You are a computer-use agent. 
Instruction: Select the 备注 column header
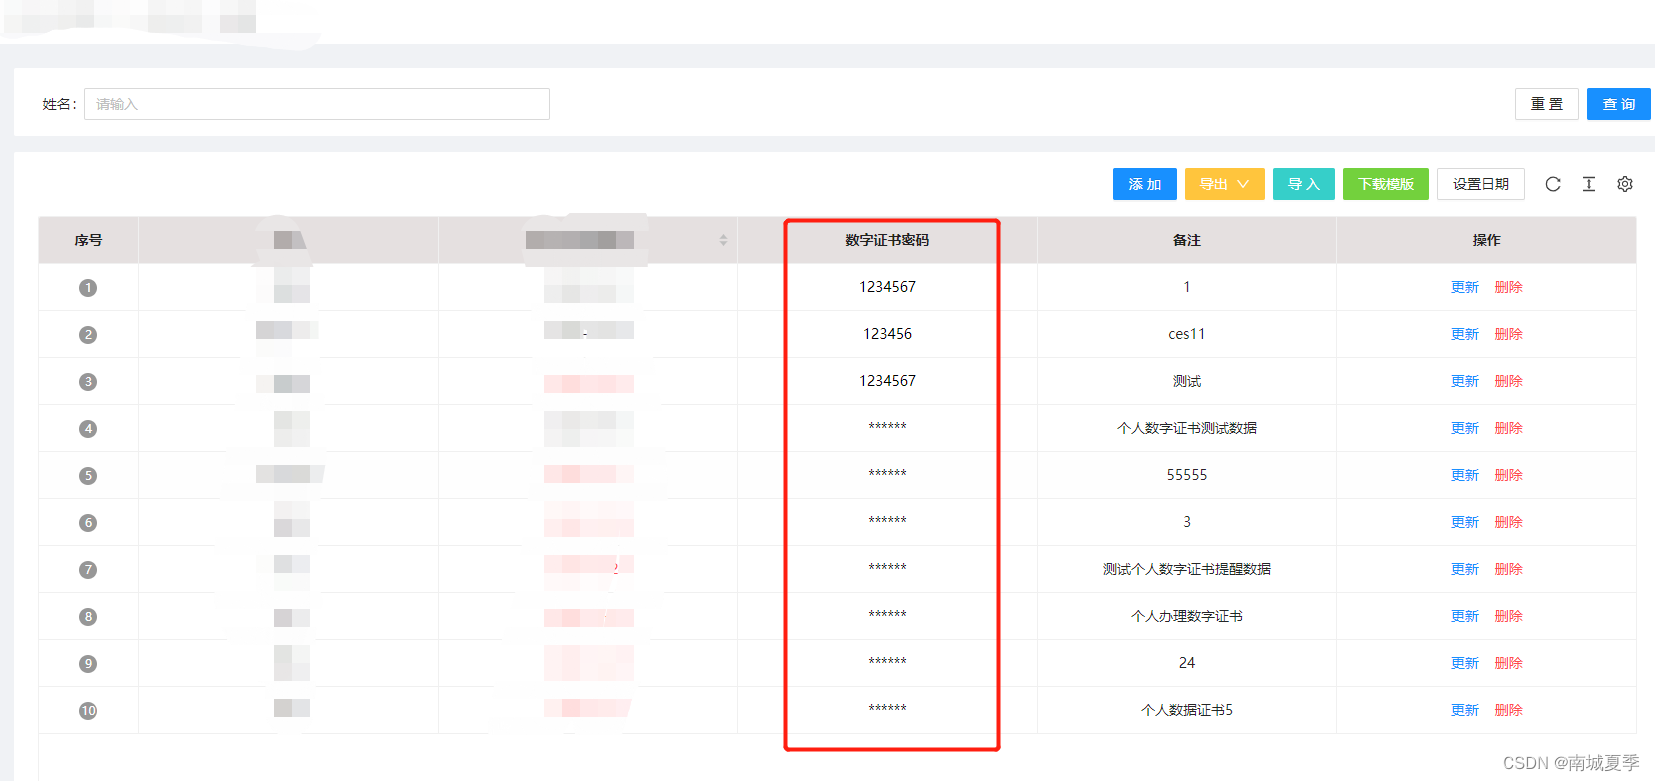tap(1187, 240)
